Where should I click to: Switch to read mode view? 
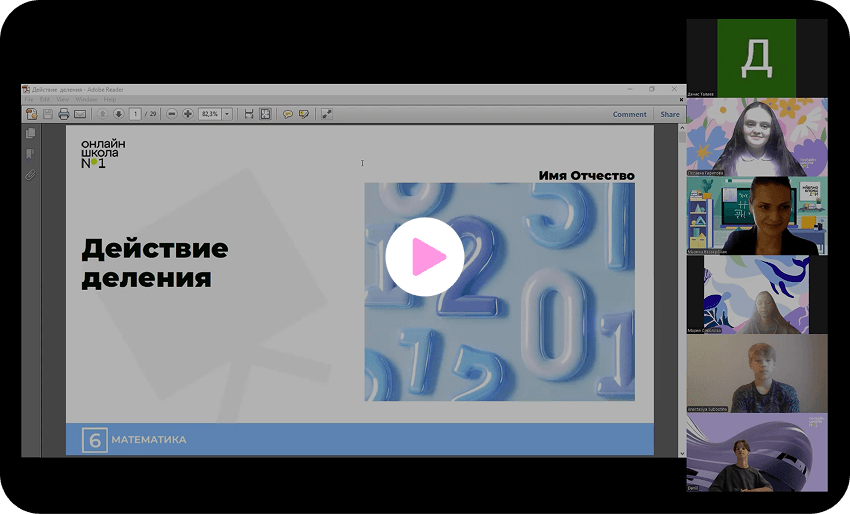tap(326, 114)
